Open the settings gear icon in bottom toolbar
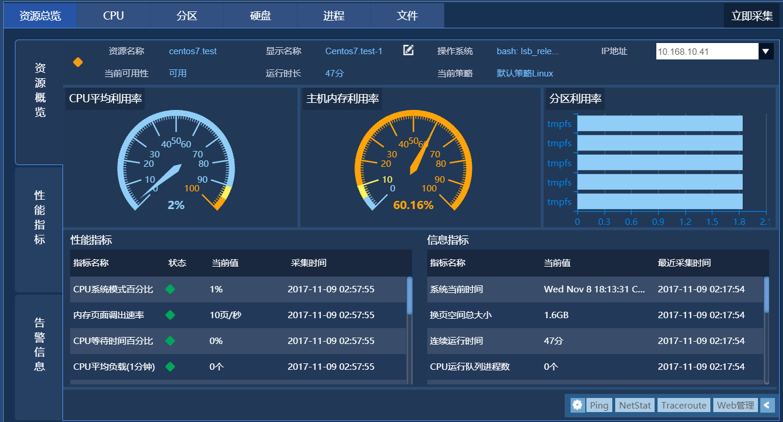 pyautogui.click(x=577, y=405)
